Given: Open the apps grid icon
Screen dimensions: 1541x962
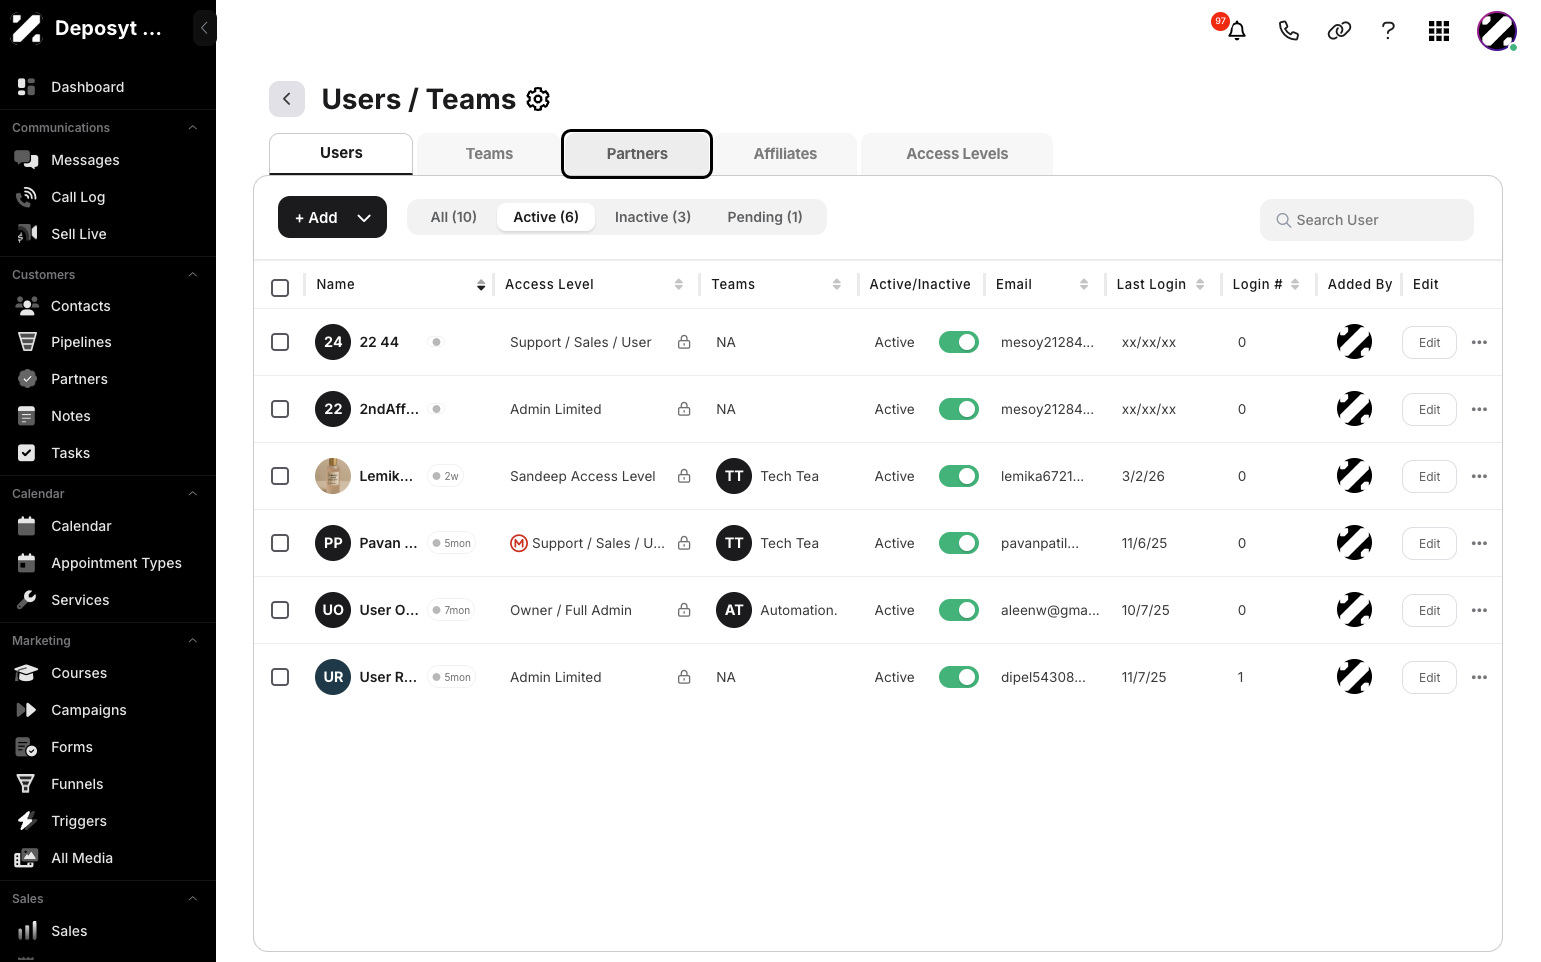Looking at the screenshot, I should point(1439,31).
